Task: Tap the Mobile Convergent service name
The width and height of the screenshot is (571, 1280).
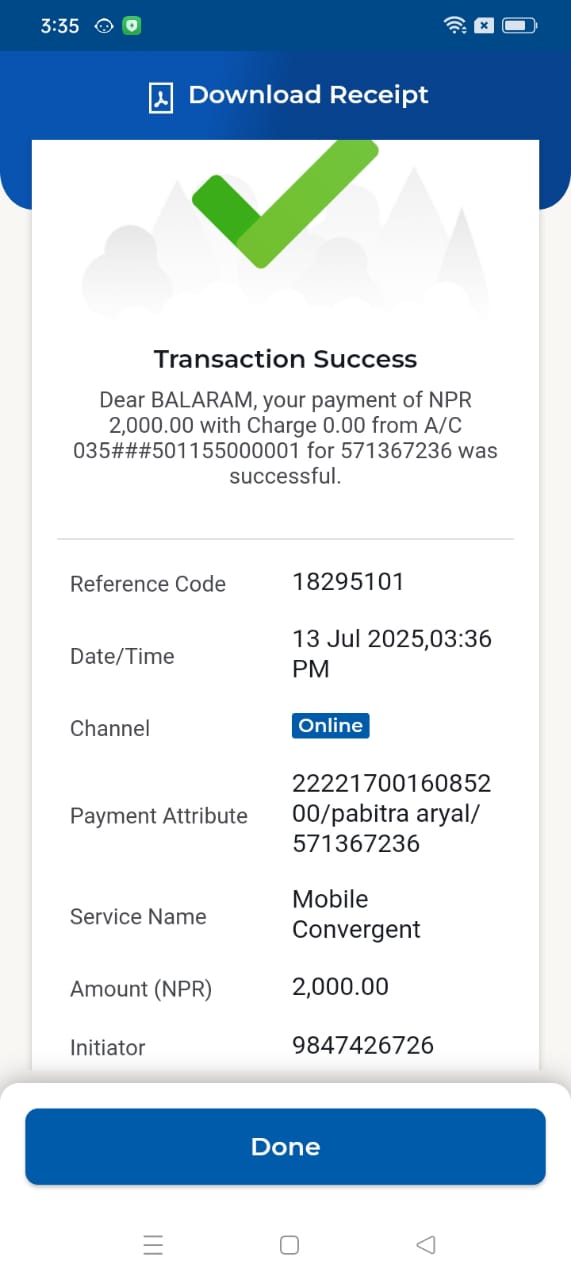Action: tap(356, 914)
